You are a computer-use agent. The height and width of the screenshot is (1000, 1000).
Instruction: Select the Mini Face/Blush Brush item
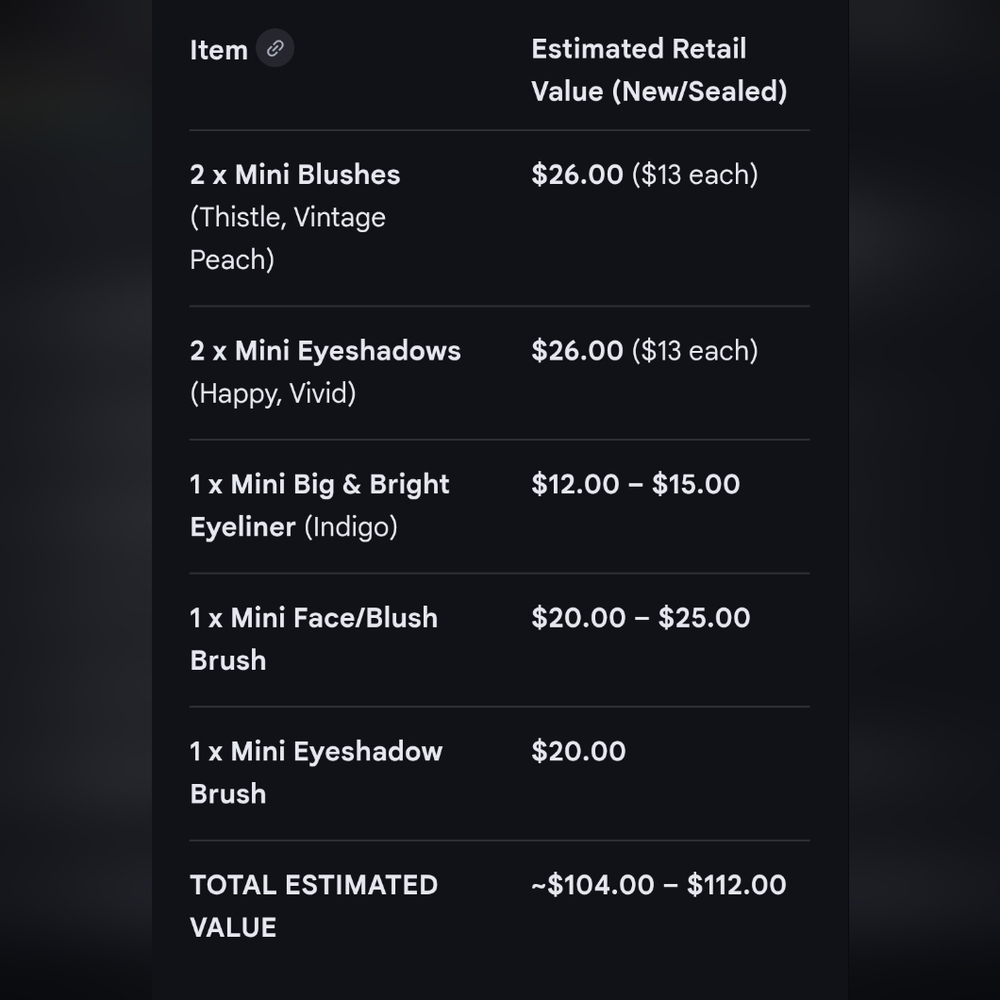point(314,639)
